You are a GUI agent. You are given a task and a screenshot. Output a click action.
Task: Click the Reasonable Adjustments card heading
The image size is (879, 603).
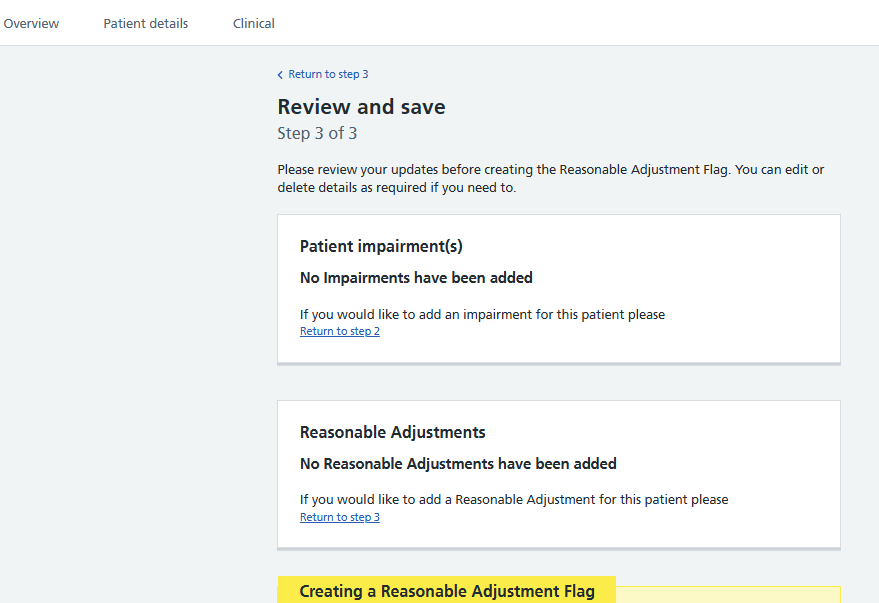(x=392, y=432)
